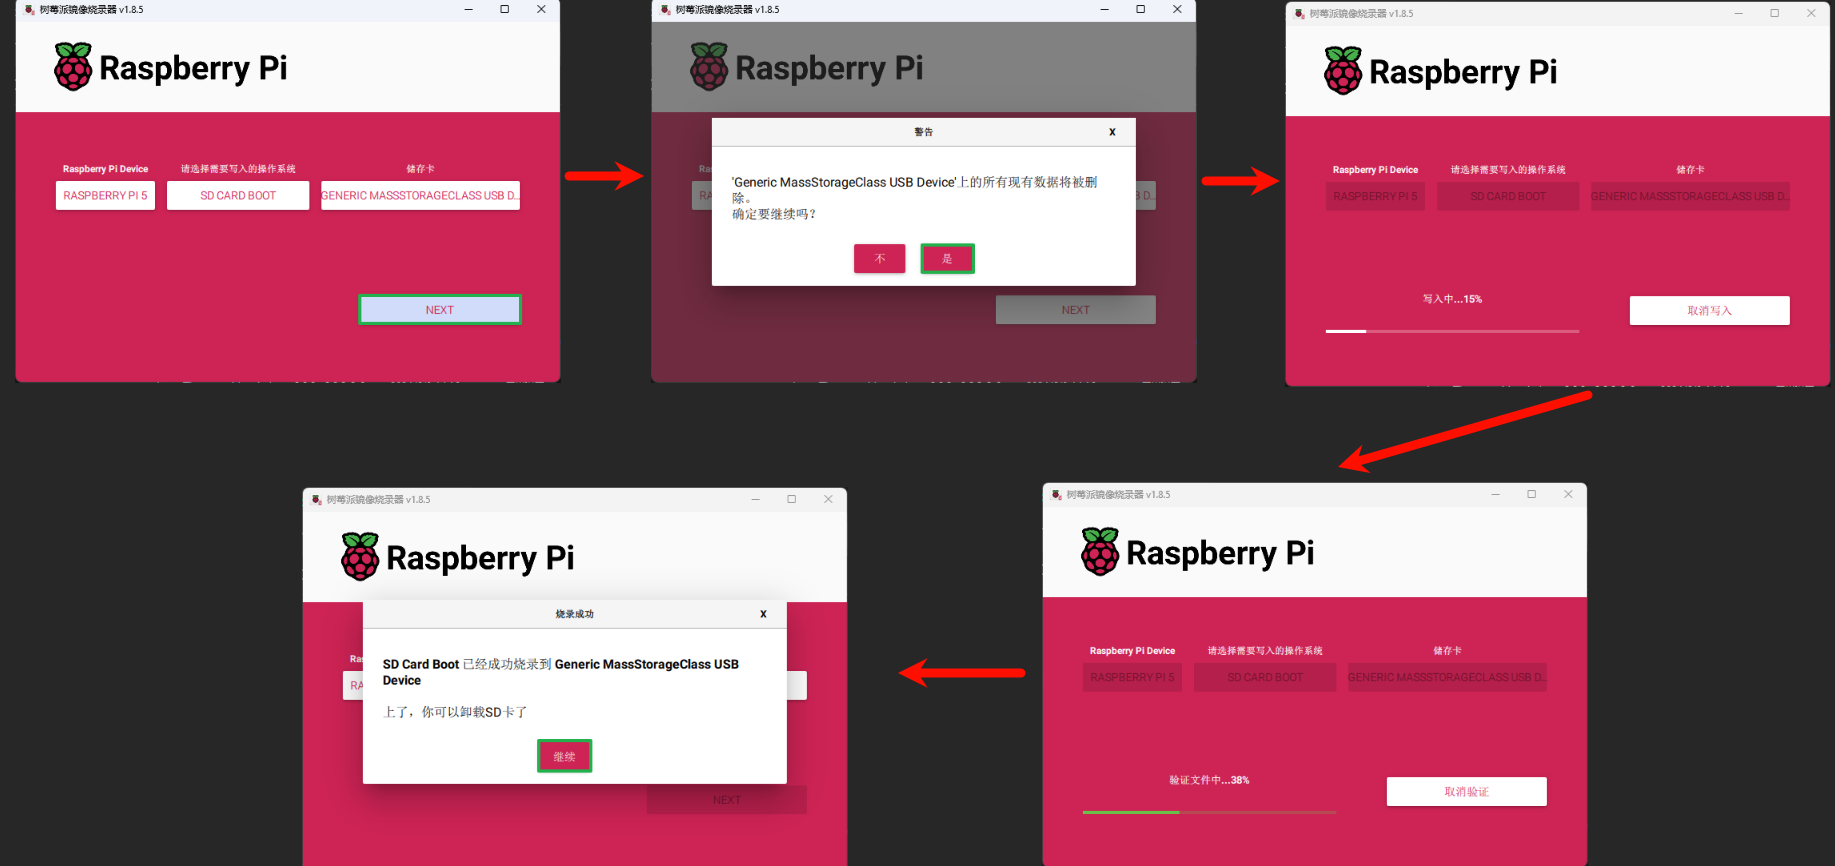Confirm erase with 是 in warning dialog

(947, 259)
